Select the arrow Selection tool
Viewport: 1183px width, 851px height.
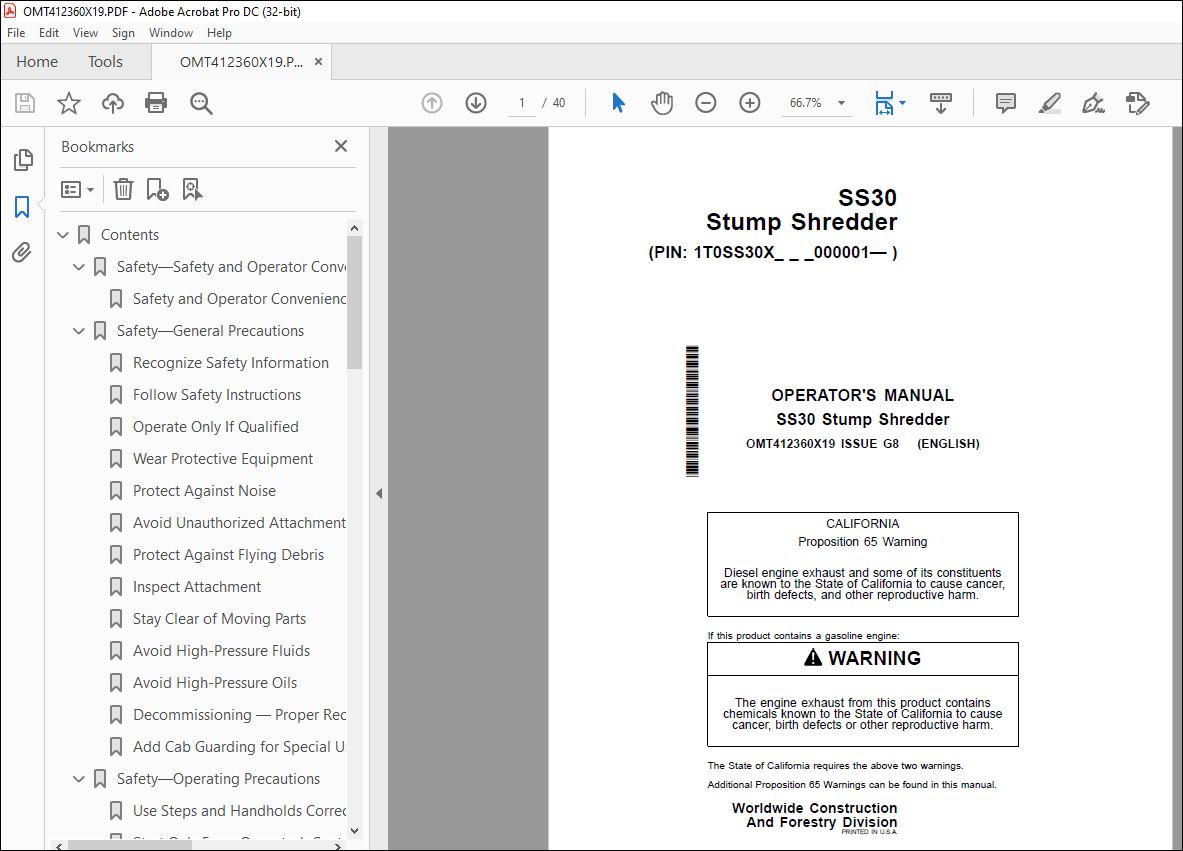618,103
